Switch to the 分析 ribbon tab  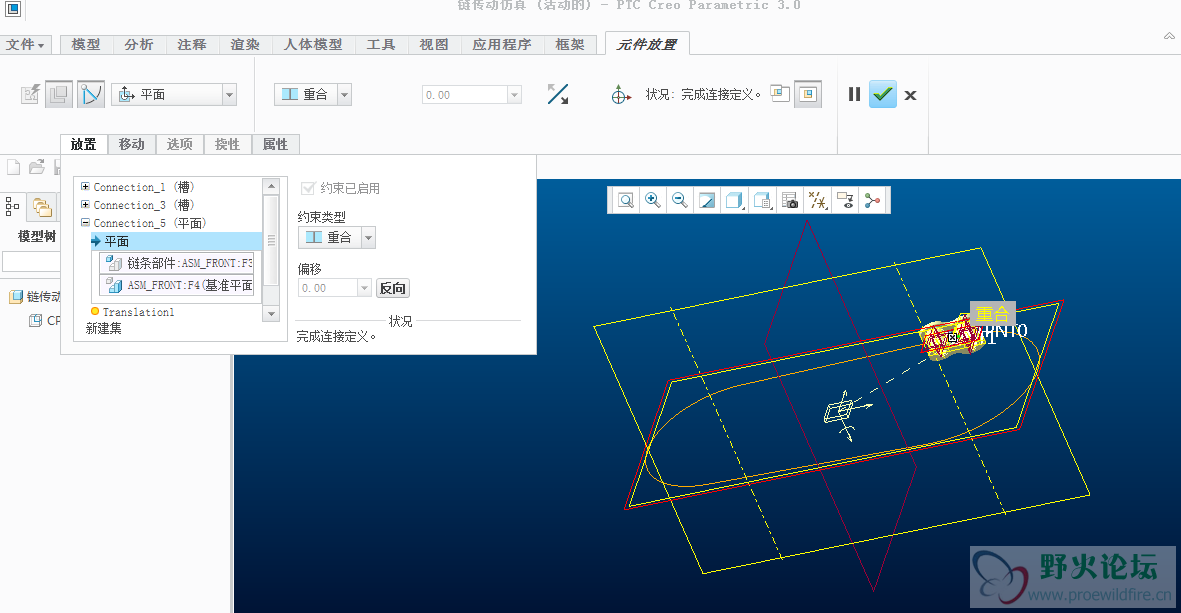(x=139, y=44)
